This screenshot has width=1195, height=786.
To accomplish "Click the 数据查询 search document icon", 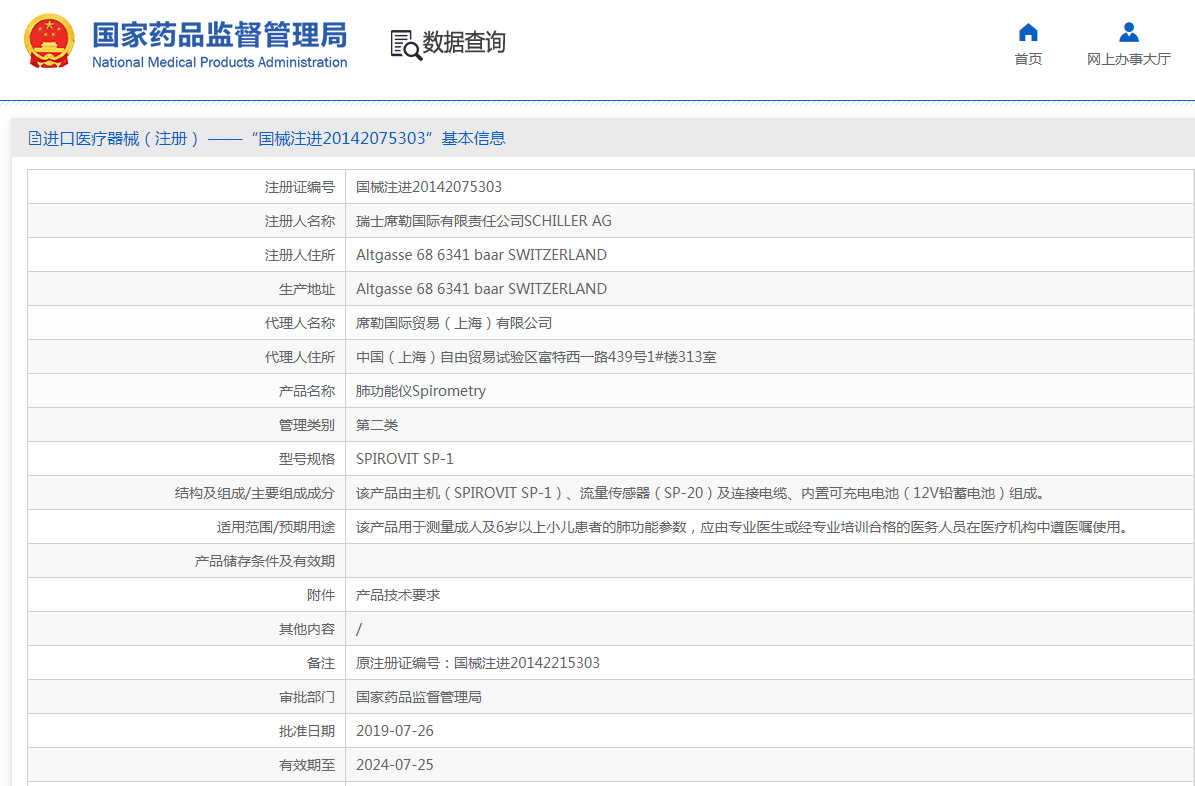I will point(406,45).
